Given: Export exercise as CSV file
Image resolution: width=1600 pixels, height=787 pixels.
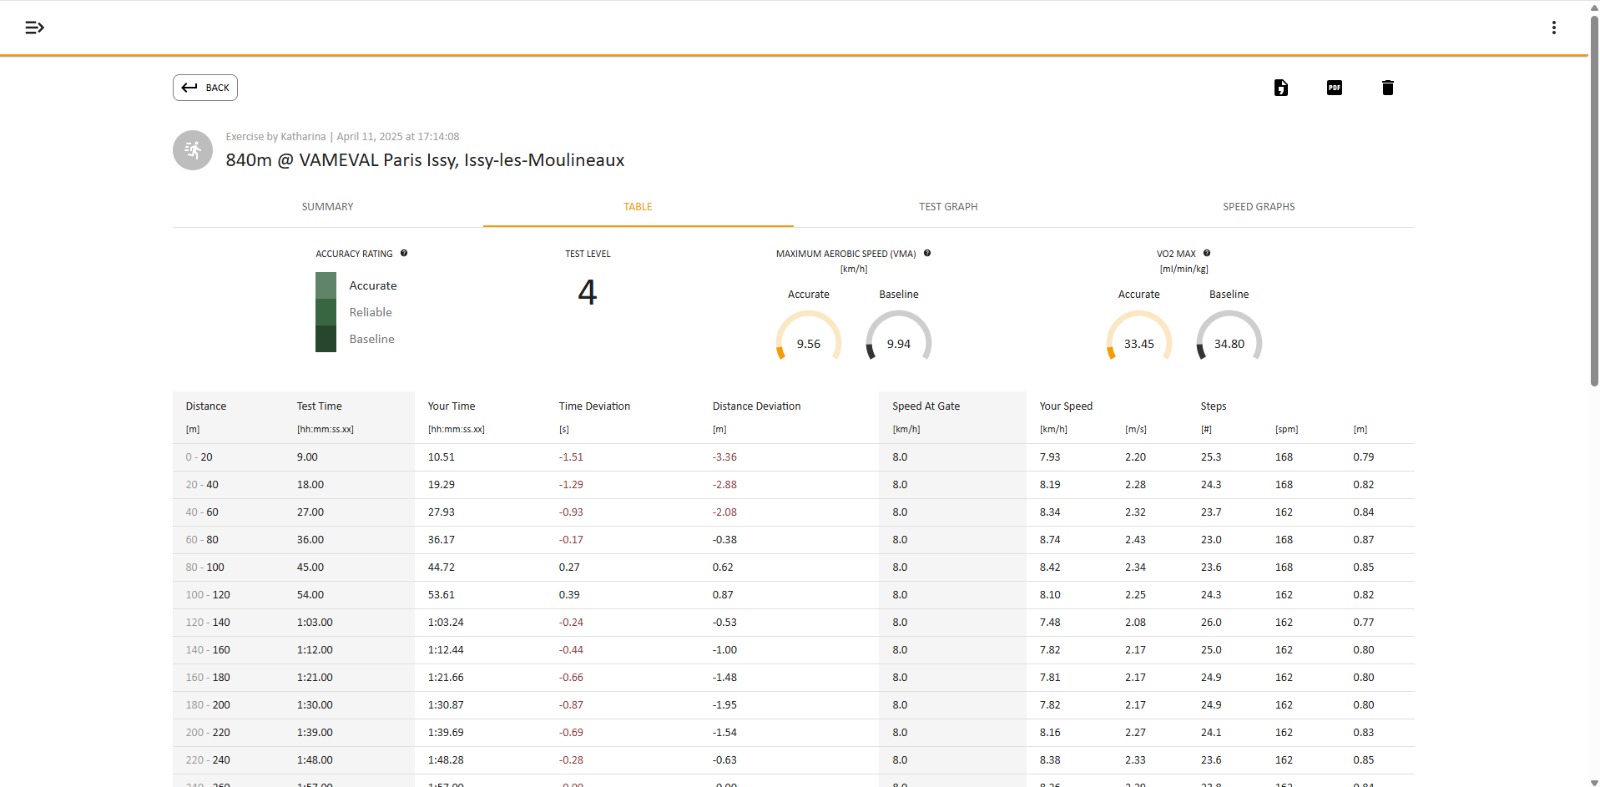Looking at the screenshot, I should [x=1281, y=88].
